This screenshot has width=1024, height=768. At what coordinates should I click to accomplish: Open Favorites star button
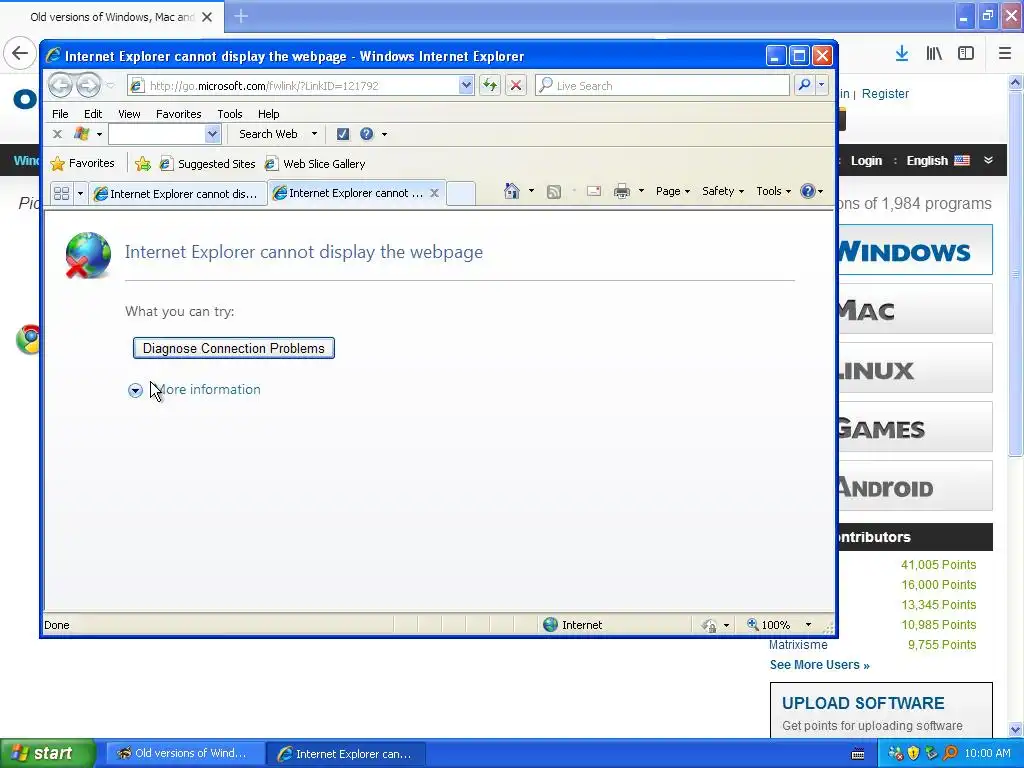[82, 163]
